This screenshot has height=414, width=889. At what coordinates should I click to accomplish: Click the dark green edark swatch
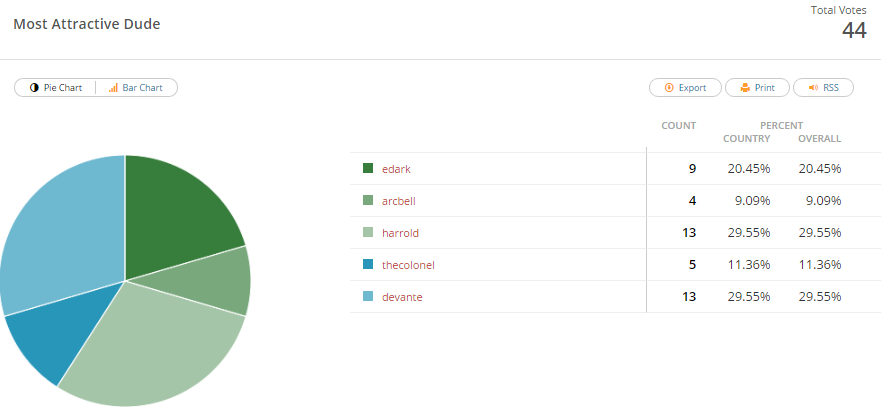[x=368, y=168]
